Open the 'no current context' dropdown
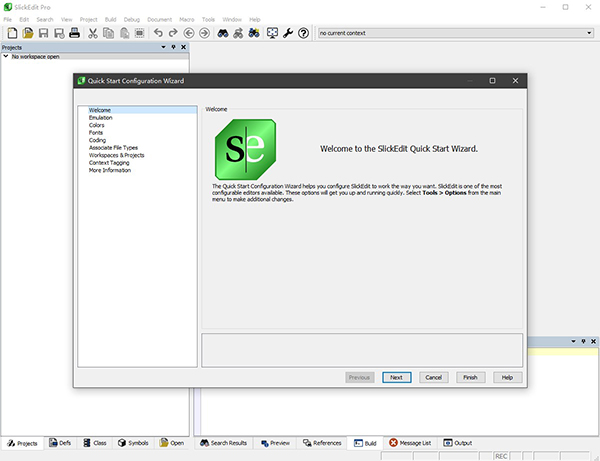Viewport: 600px width, 461px height. [590, 33]
